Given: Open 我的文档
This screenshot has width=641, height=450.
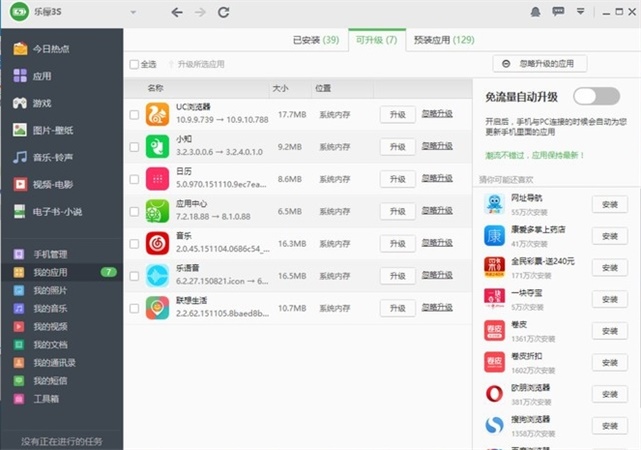Looking at the screenshot, I should click(x=40, y=345).
